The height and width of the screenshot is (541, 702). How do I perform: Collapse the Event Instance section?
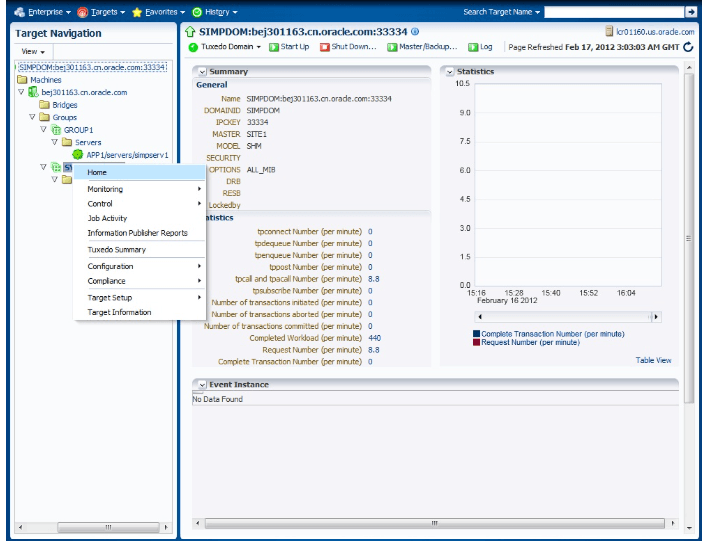click(202, 385)
